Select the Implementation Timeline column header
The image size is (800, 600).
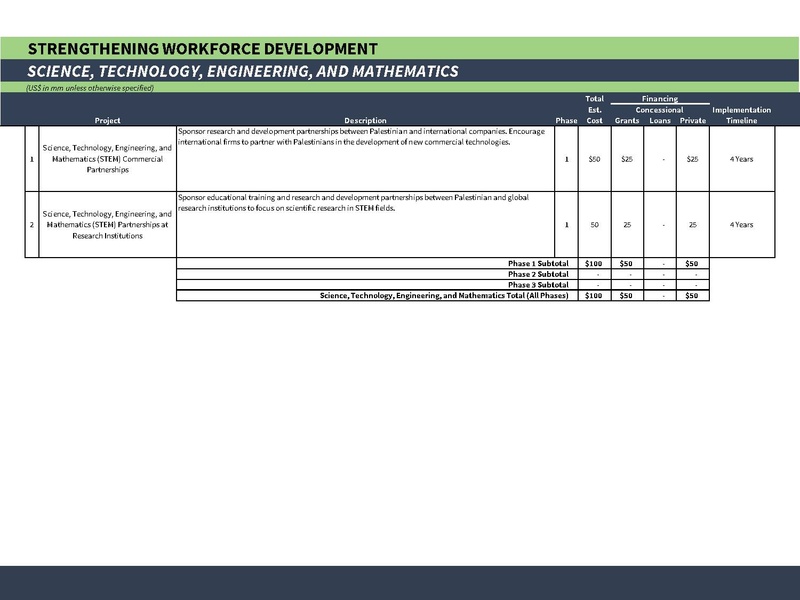point(741,115)
